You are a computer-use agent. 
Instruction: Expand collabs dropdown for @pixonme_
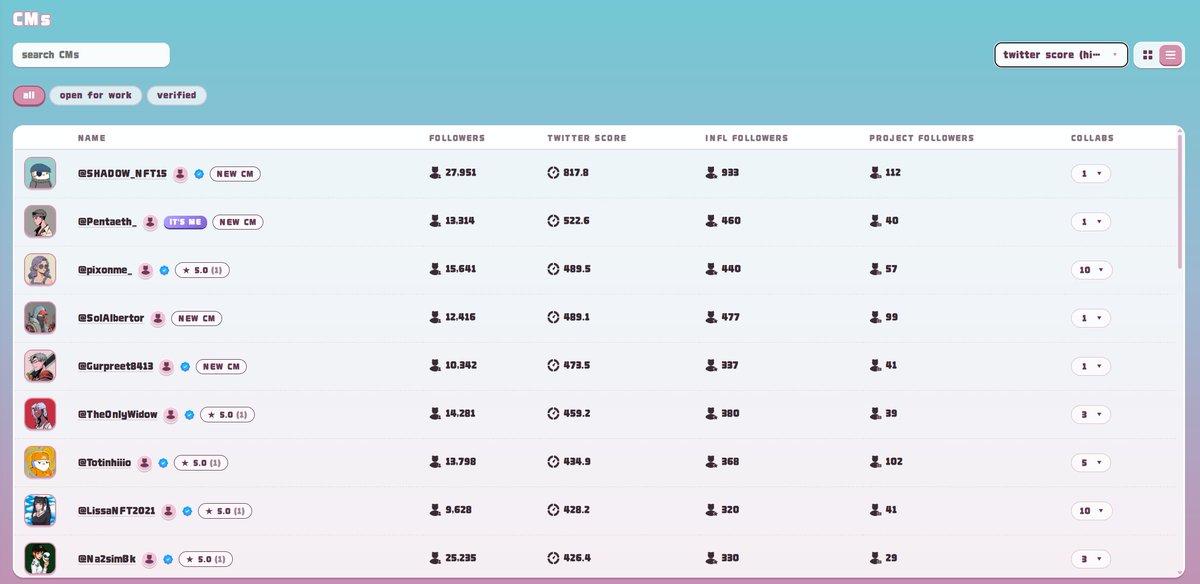pyautogui.click(x=1090, y=270)
